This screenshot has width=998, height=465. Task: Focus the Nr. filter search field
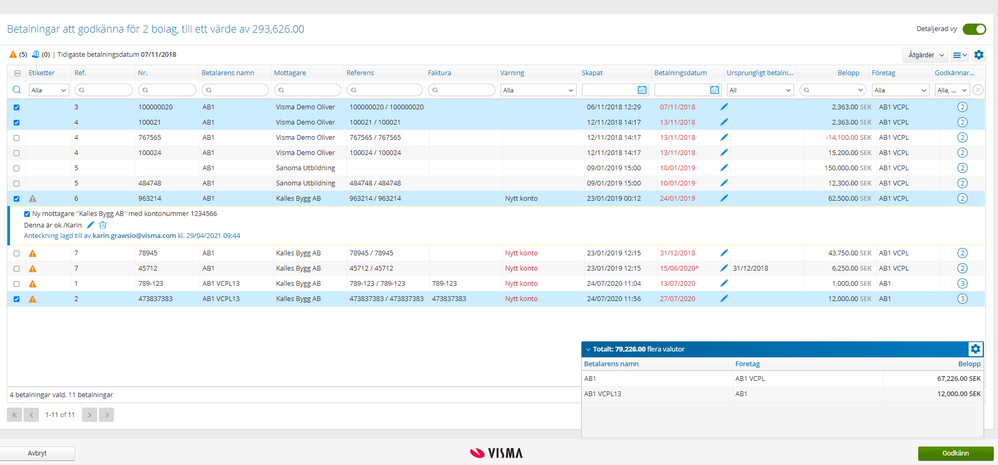pos(167,90)
